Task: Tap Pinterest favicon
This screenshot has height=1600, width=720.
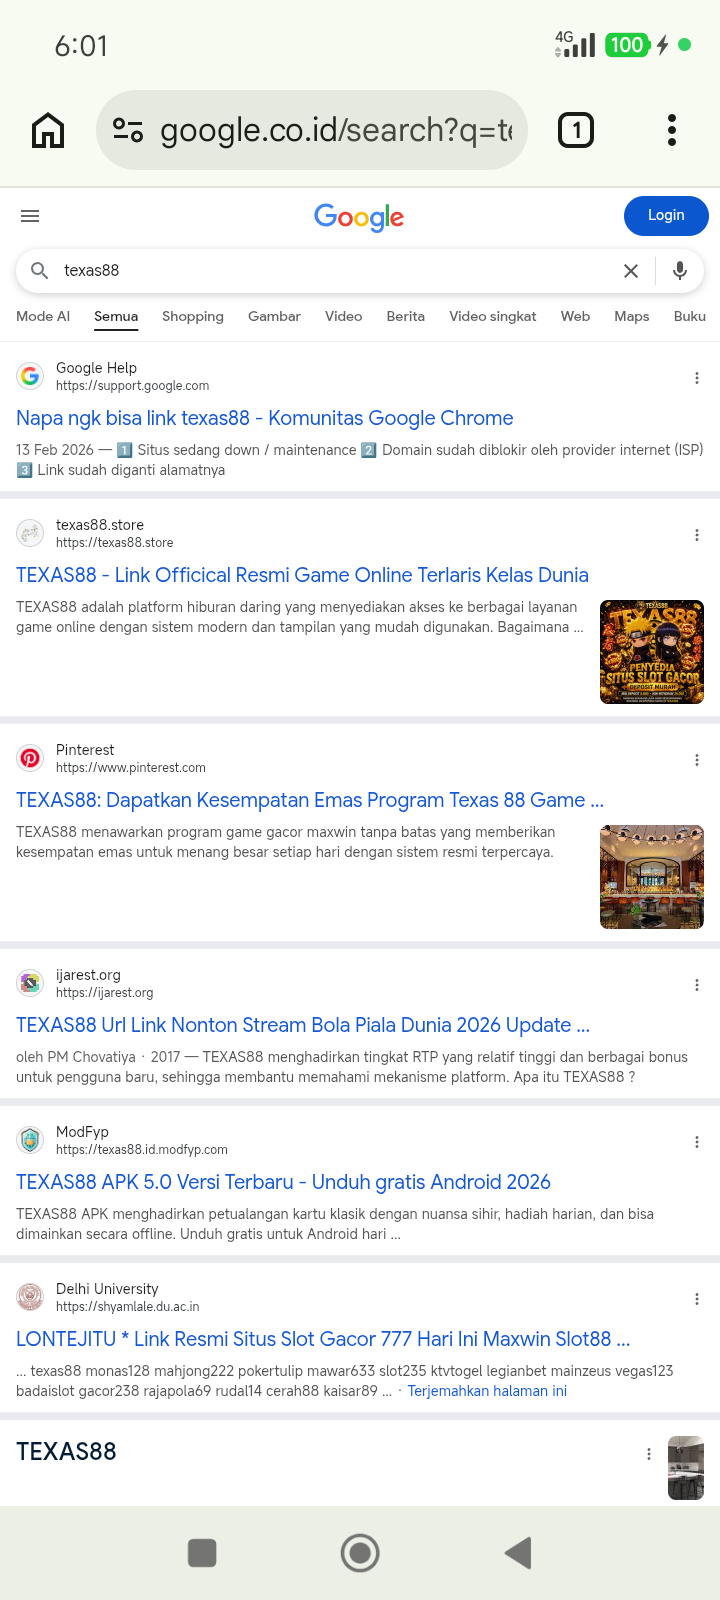Action: tap(30, 758)
